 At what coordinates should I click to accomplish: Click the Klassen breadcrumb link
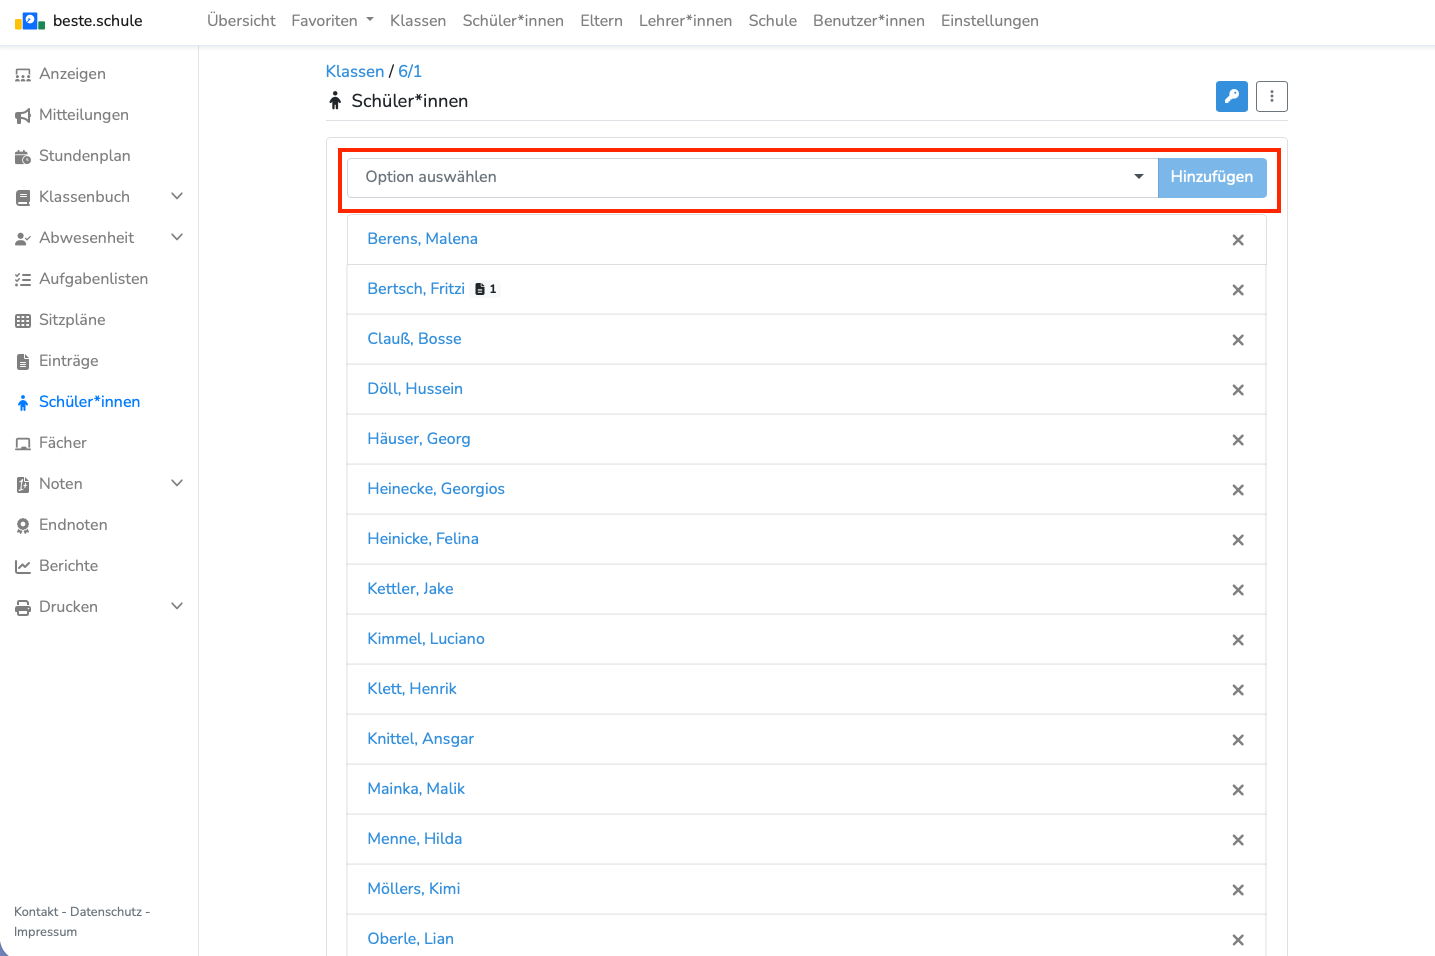(354, 72)
